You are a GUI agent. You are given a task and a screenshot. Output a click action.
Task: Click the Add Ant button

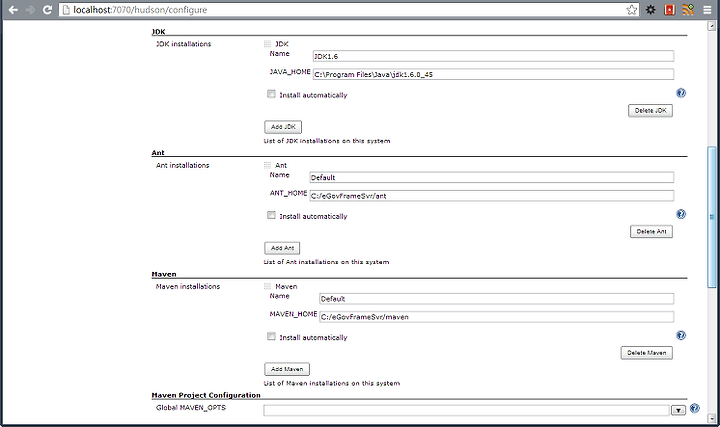[x=282, y=248]
